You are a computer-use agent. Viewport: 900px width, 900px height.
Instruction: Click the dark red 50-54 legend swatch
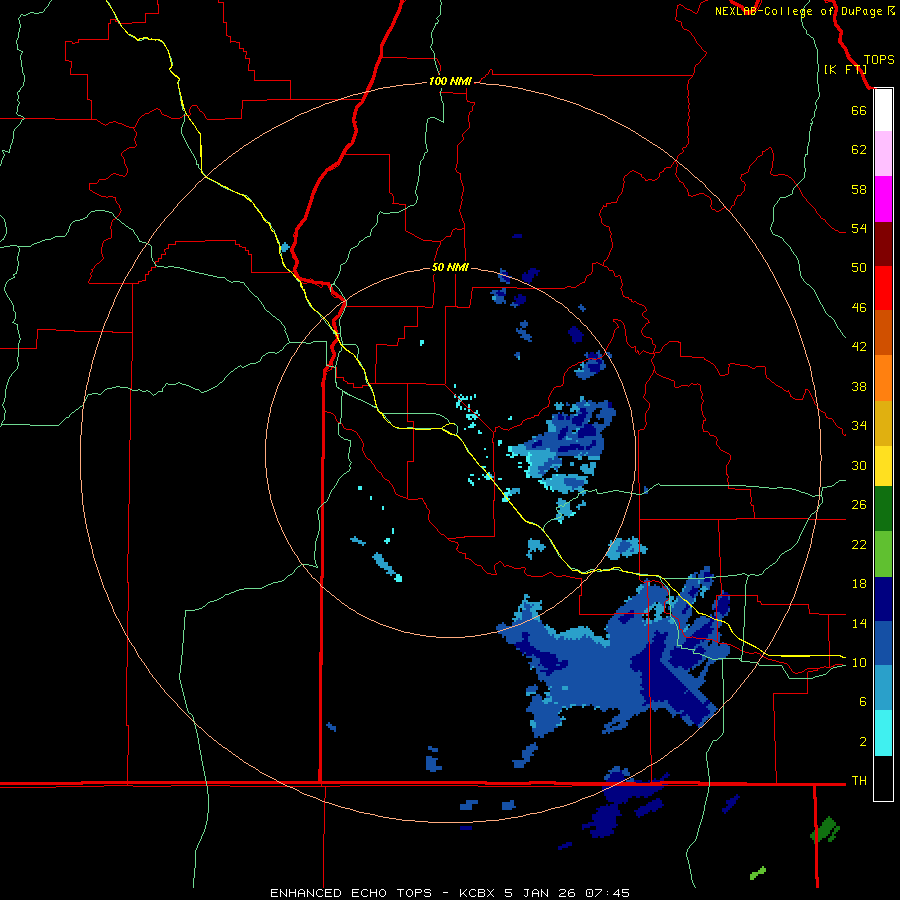(x=883, y=244)
